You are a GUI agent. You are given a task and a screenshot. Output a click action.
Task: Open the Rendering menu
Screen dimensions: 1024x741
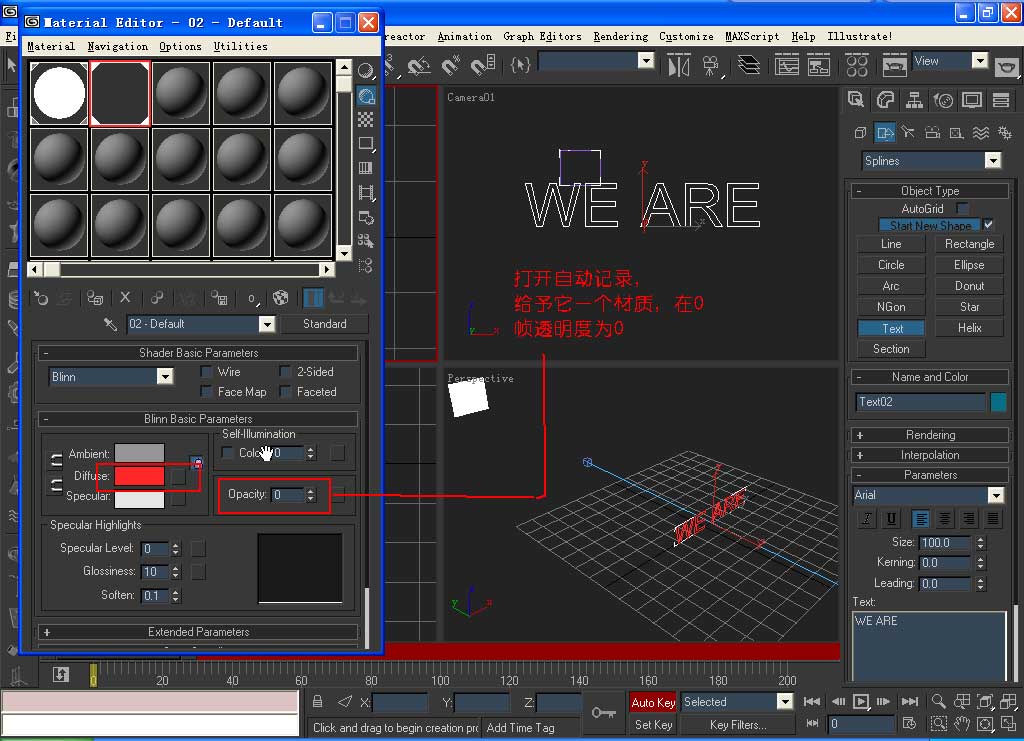pos(620,37)
